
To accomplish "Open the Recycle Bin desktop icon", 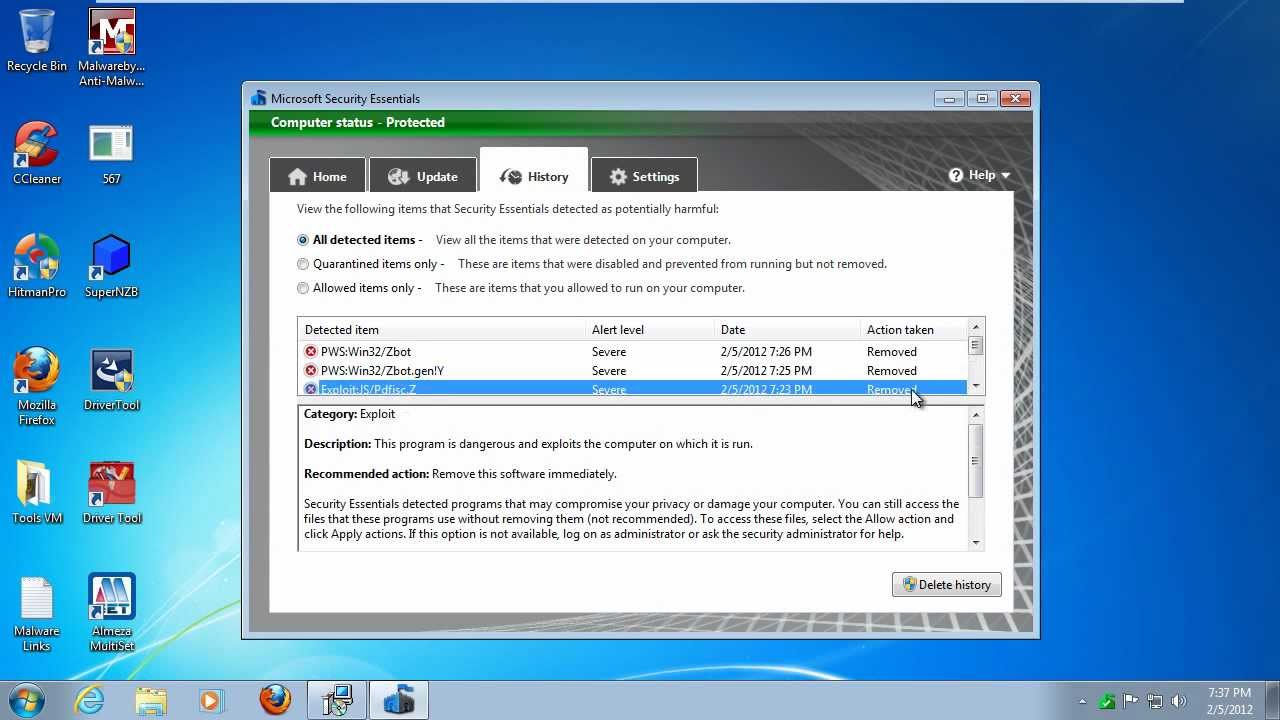I will tap(37, 41).
